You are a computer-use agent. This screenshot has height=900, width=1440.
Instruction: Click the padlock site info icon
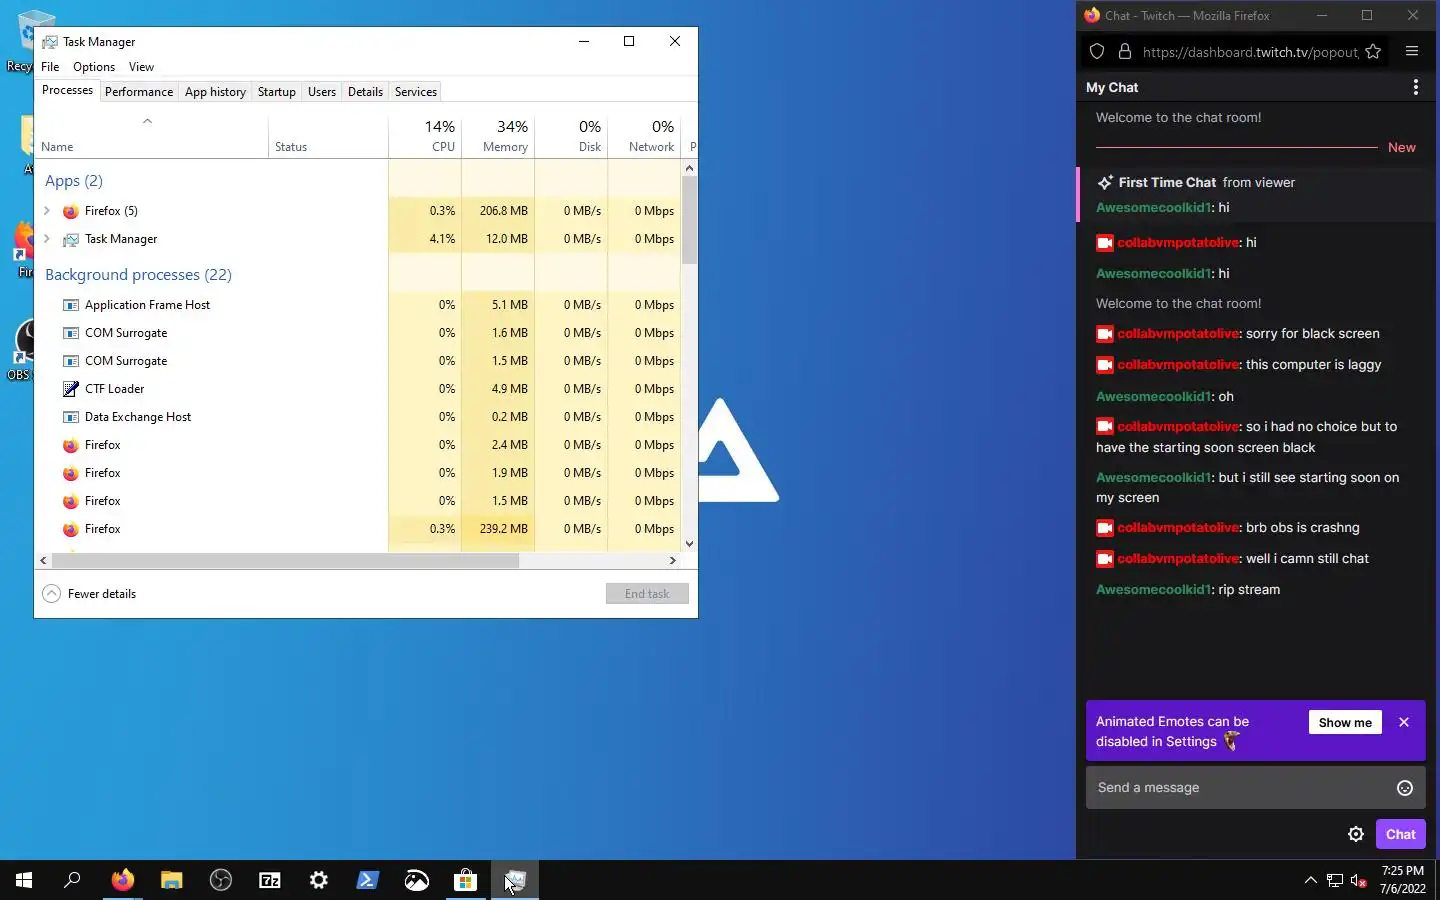point(1125,51)
